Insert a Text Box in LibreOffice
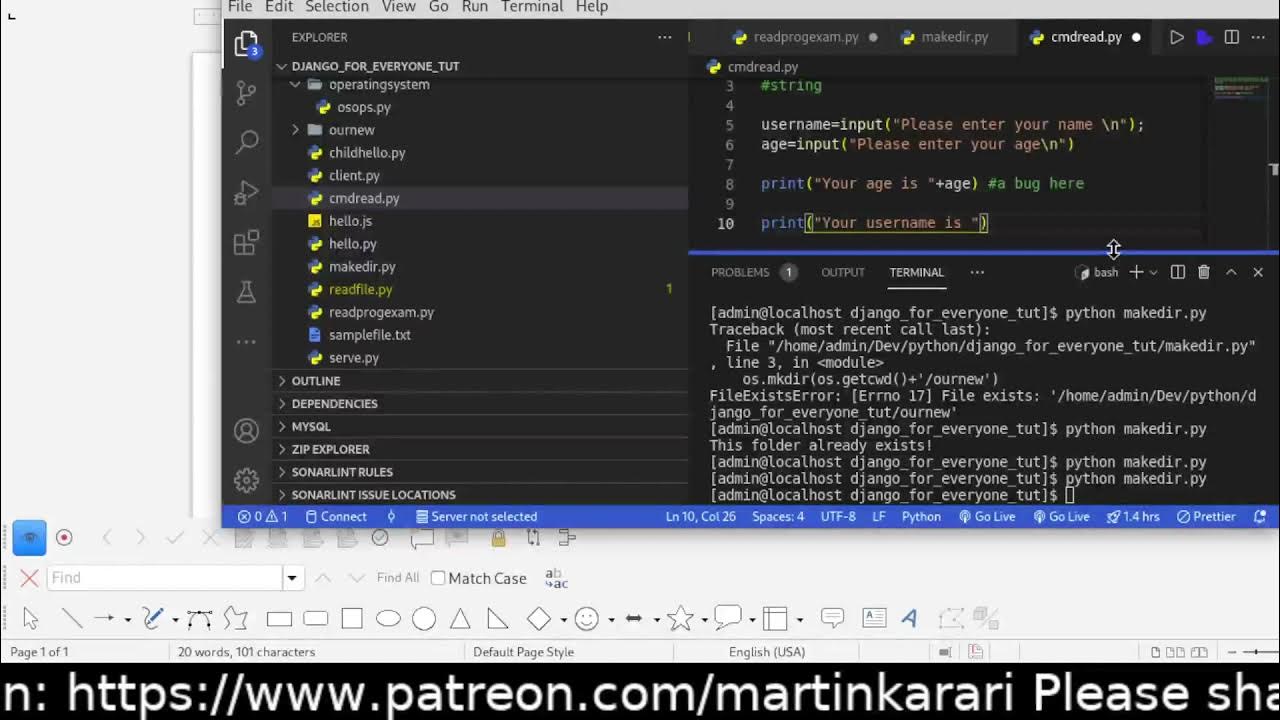The height and width of the screenshot is (720, 1280). click(874, 619)
